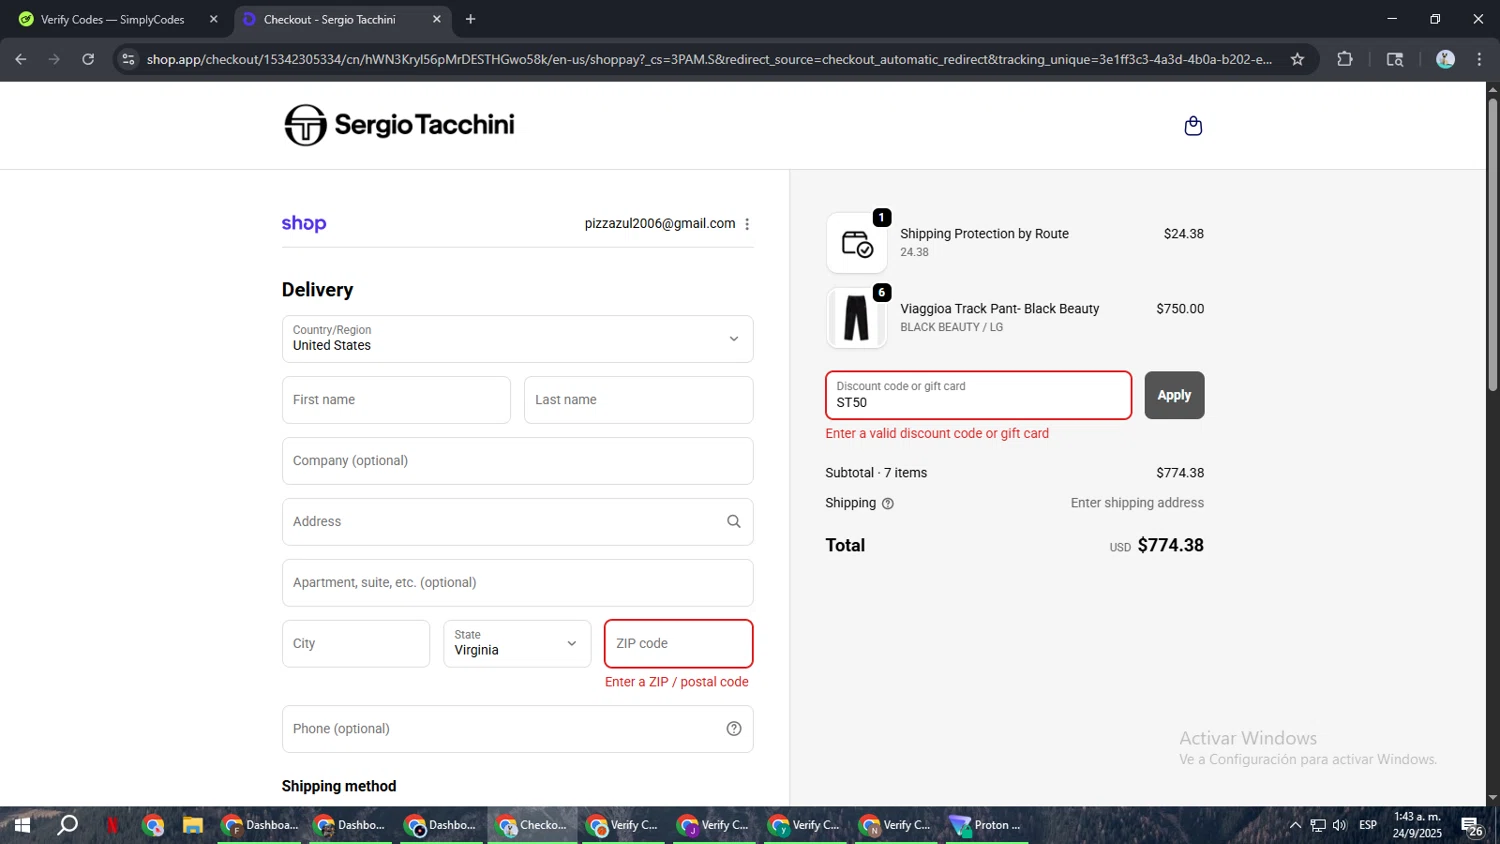Click the City input field
Screen dimensions: 1500x844
click(x=356, y=644)
